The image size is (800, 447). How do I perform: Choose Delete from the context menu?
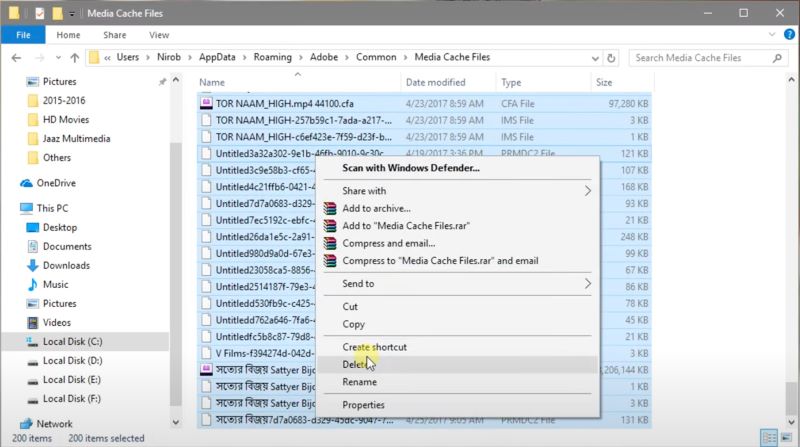tap(356, 365)
